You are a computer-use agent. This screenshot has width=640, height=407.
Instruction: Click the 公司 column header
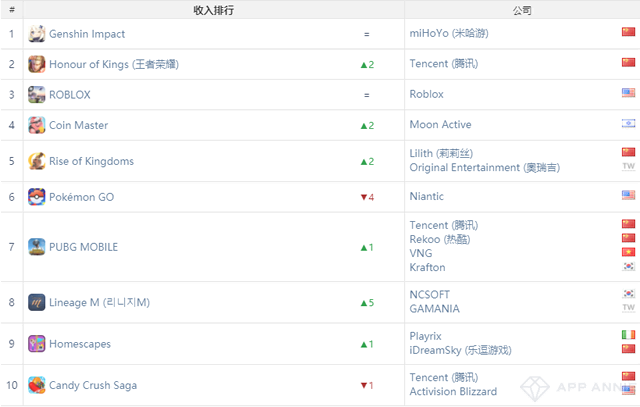tap(521, 9)
